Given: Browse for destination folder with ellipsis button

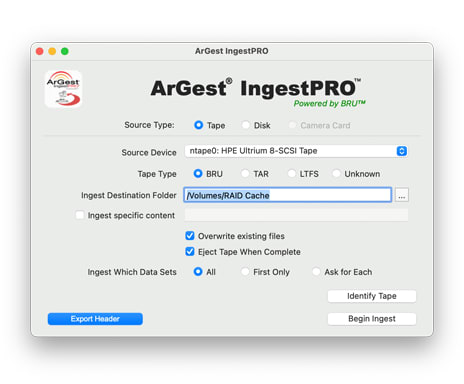Looking at the screenshot, I should [x=402, y=195].
